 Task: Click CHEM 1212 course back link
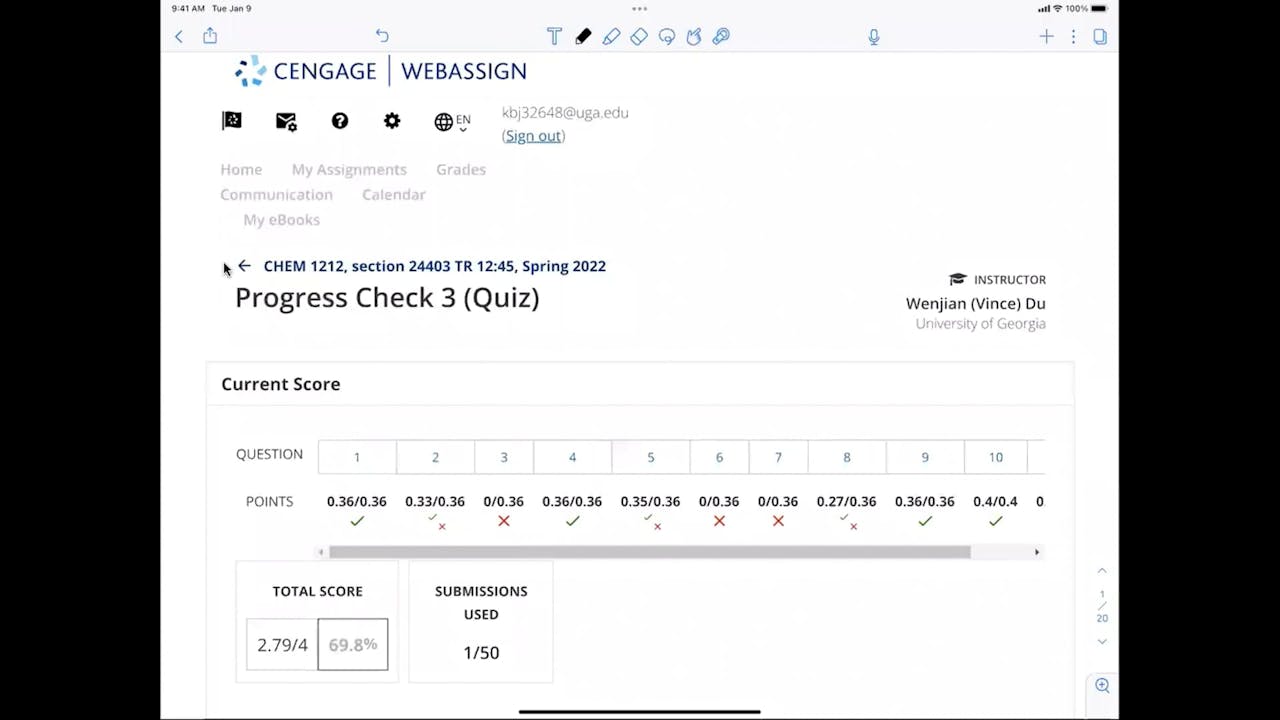(434, 266)
